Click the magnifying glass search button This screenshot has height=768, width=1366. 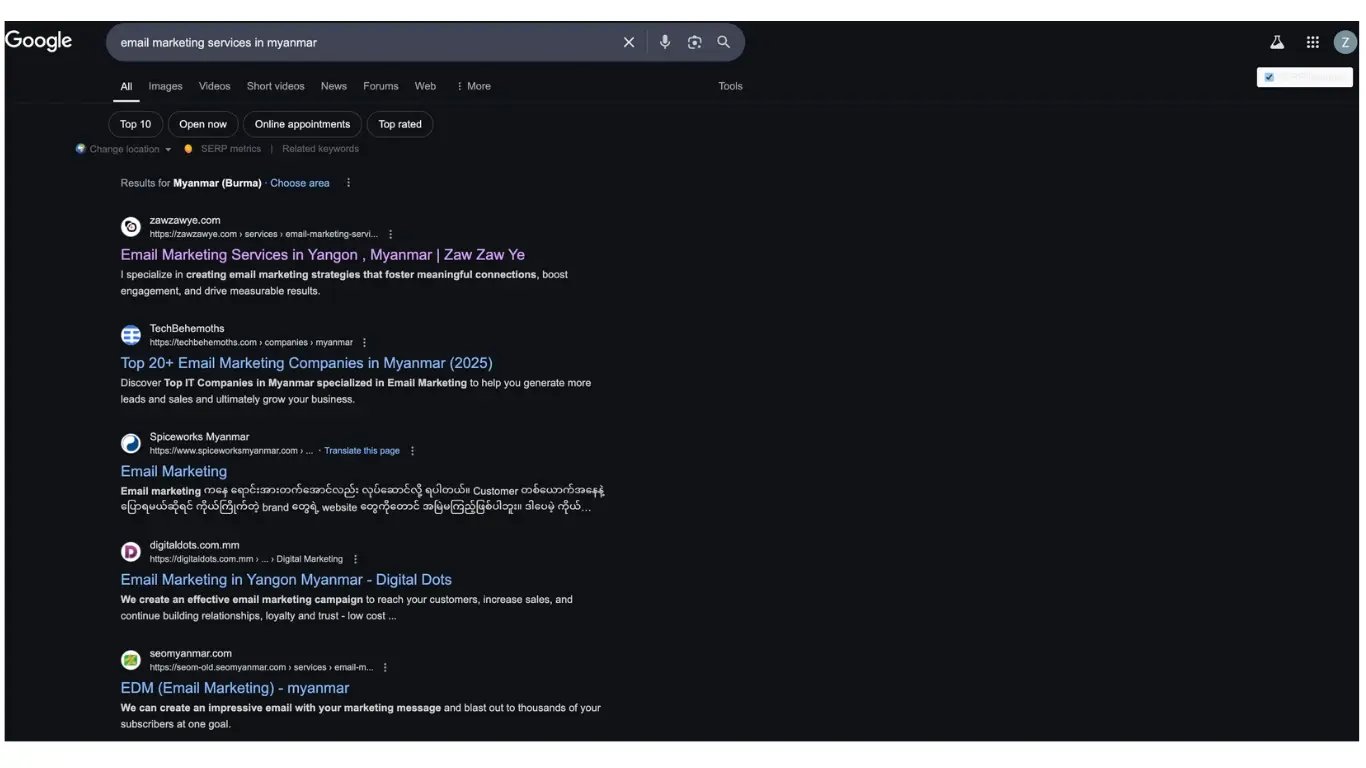tap(723, 42)
